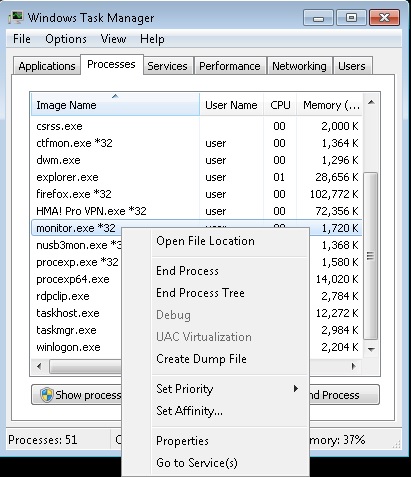The image size is (411, 477).
Task: Click the shield icon on Show processes button
Action: [46, 395]
